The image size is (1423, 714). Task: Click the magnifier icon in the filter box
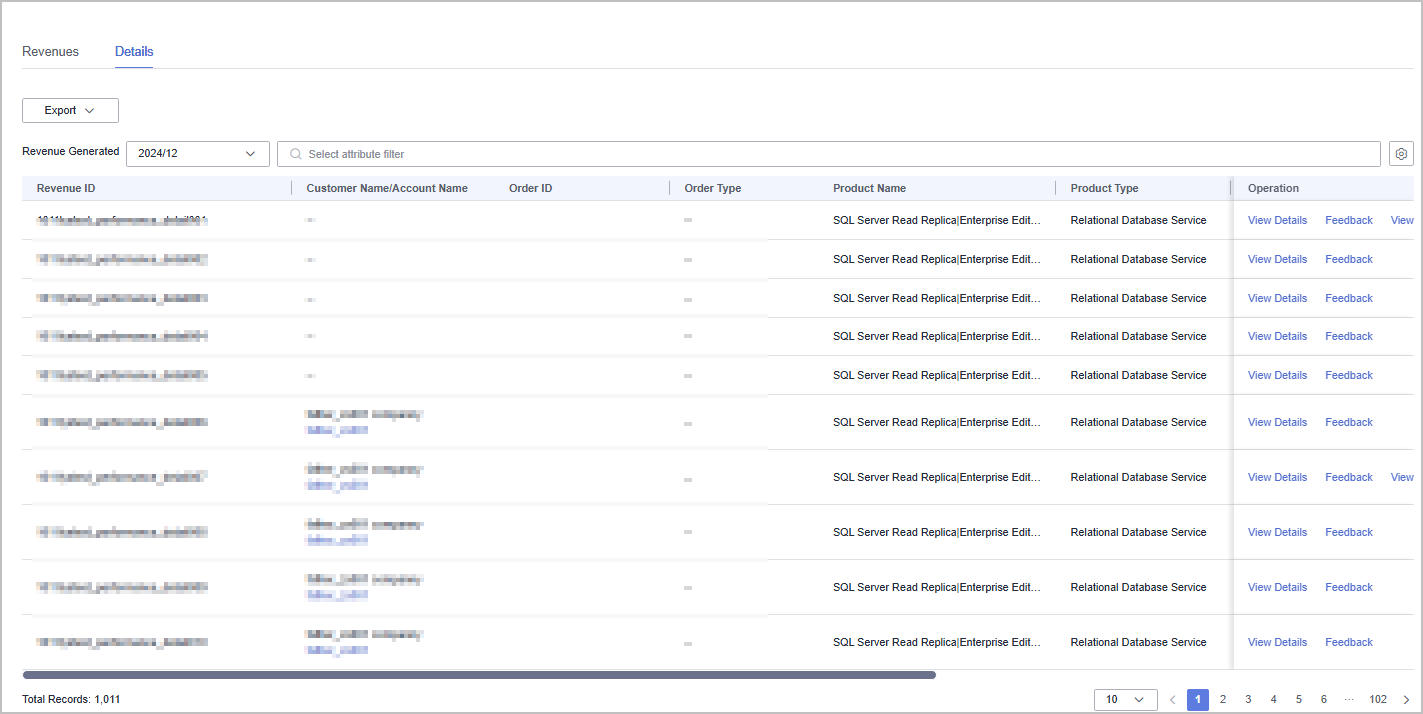coord(295,154)
